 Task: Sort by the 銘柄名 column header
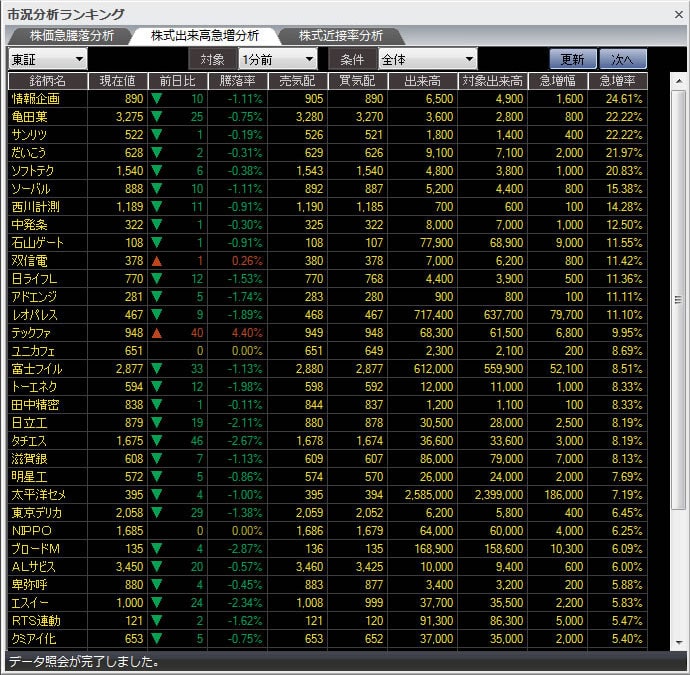point(48,81)
